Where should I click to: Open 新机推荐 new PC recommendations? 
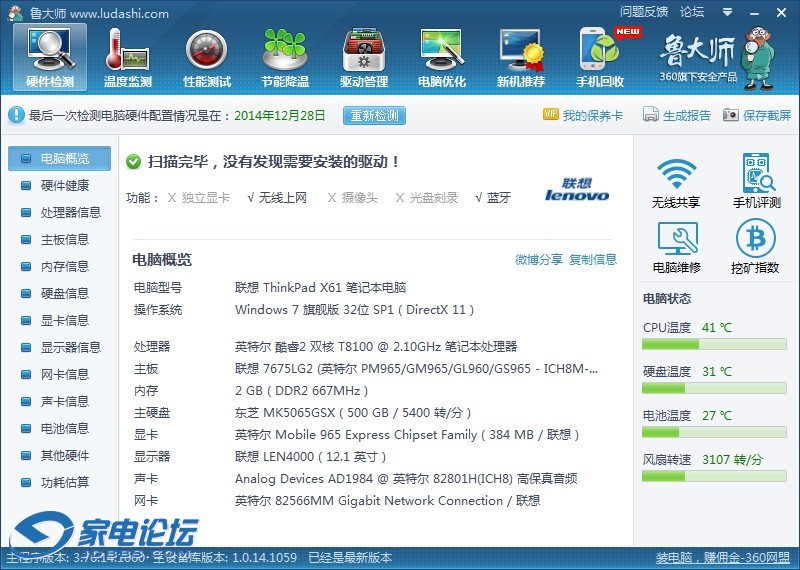click(x=521, y=58)
